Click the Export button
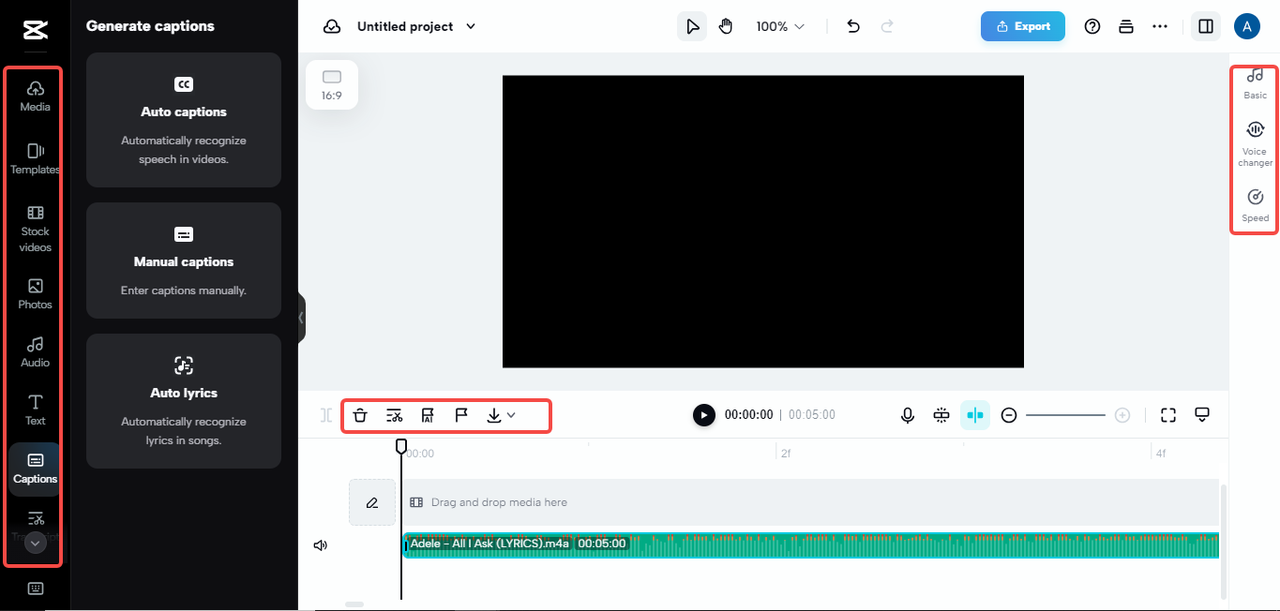Screen dimensions: 1280x611 click(x=1023, y=27)
